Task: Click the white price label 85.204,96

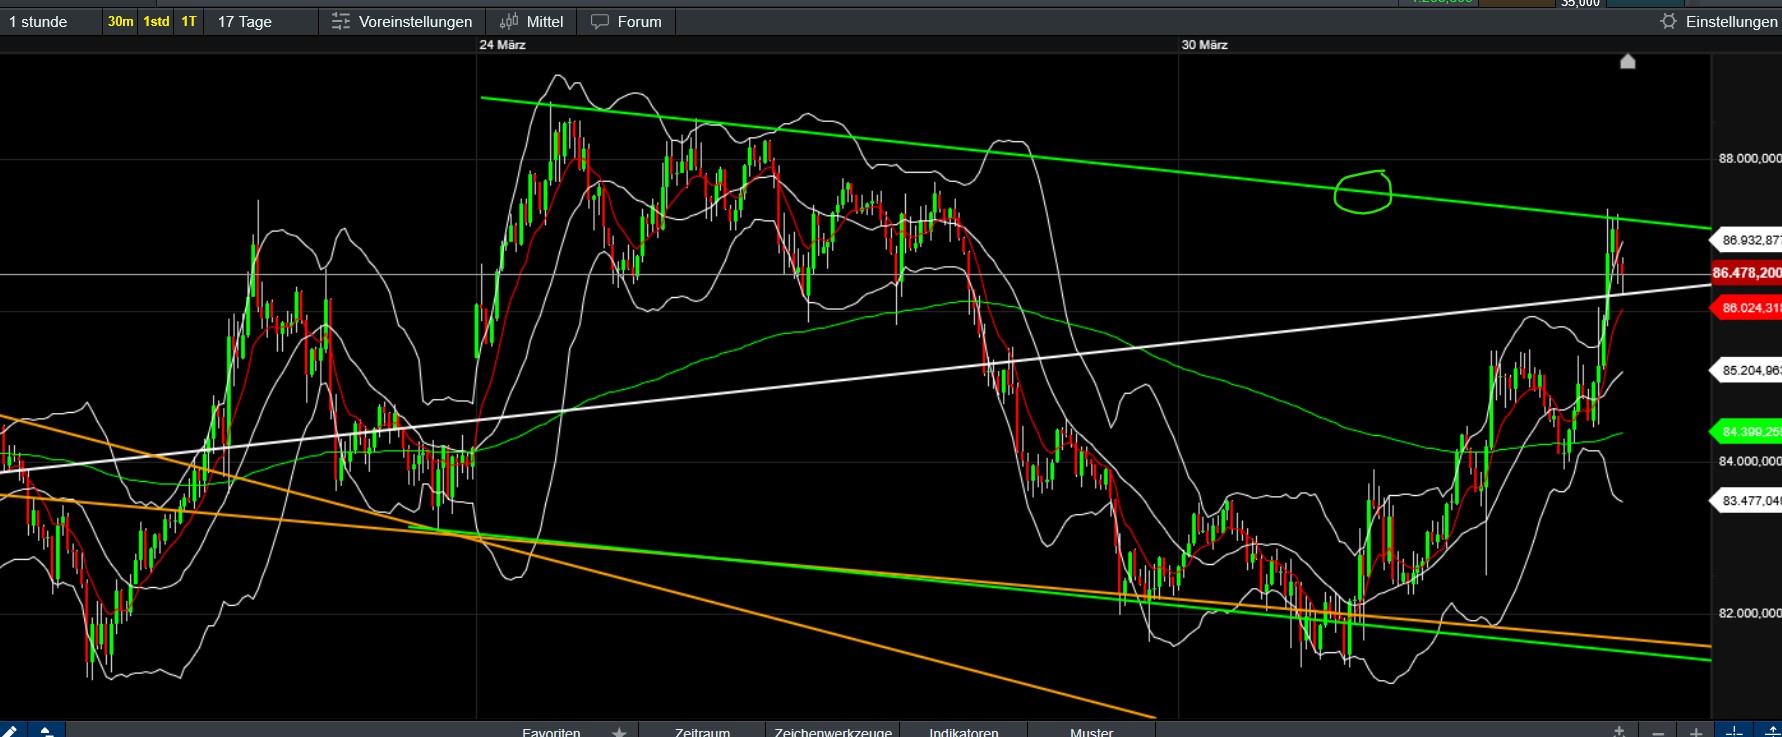Action: pyautogui.click(x=1748, y=370)
